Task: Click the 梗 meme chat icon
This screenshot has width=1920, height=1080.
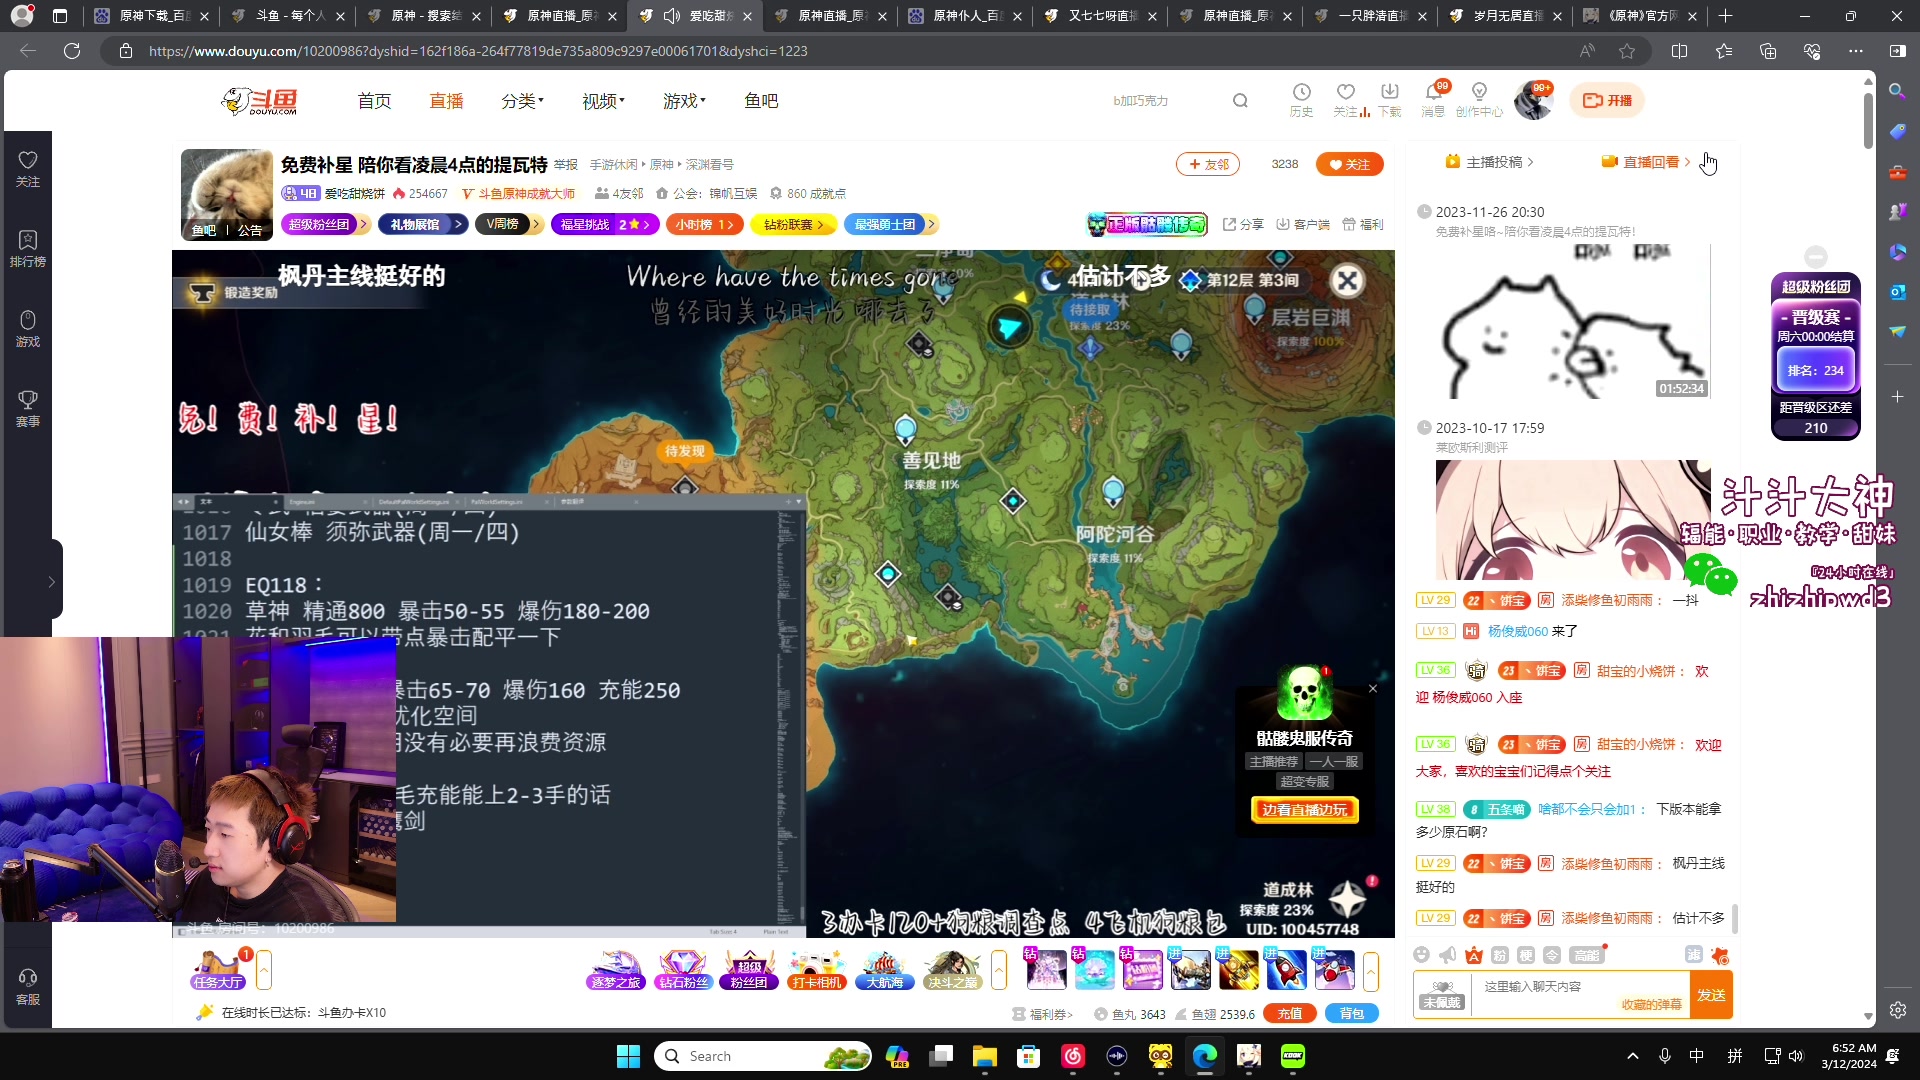Action: coord(1525,955)
